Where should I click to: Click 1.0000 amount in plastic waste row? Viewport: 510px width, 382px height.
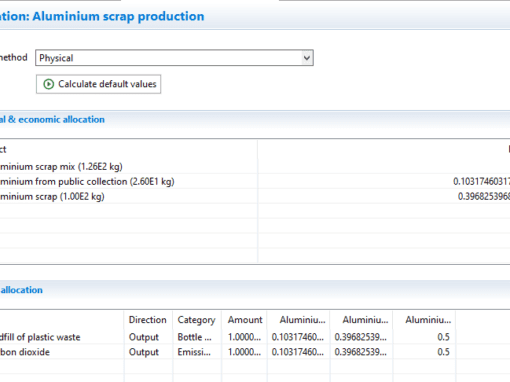pyautogui.click(x=244, y=337)
